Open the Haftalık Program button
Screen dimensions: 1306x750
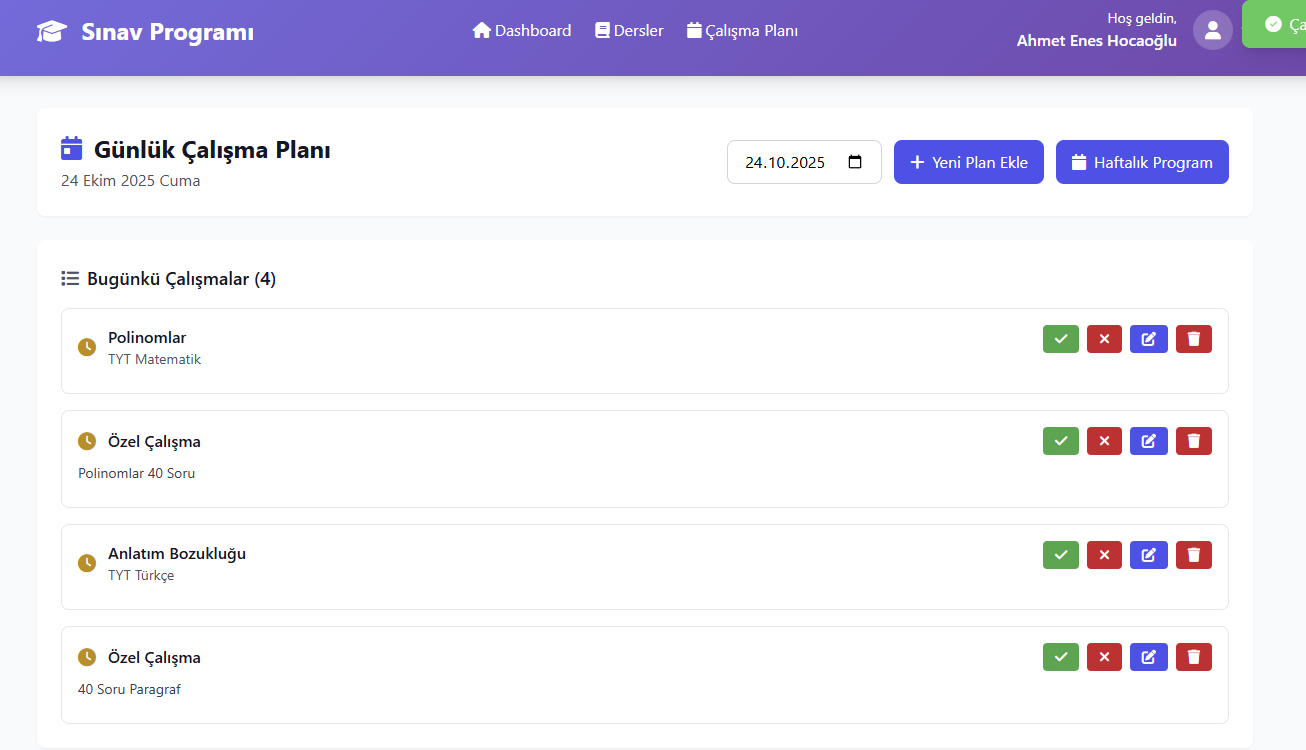(1141, 162)
